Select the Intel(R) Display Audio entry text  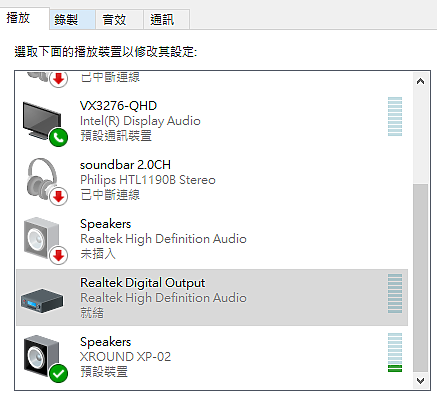pyautogui.click(x=140, y=121)
